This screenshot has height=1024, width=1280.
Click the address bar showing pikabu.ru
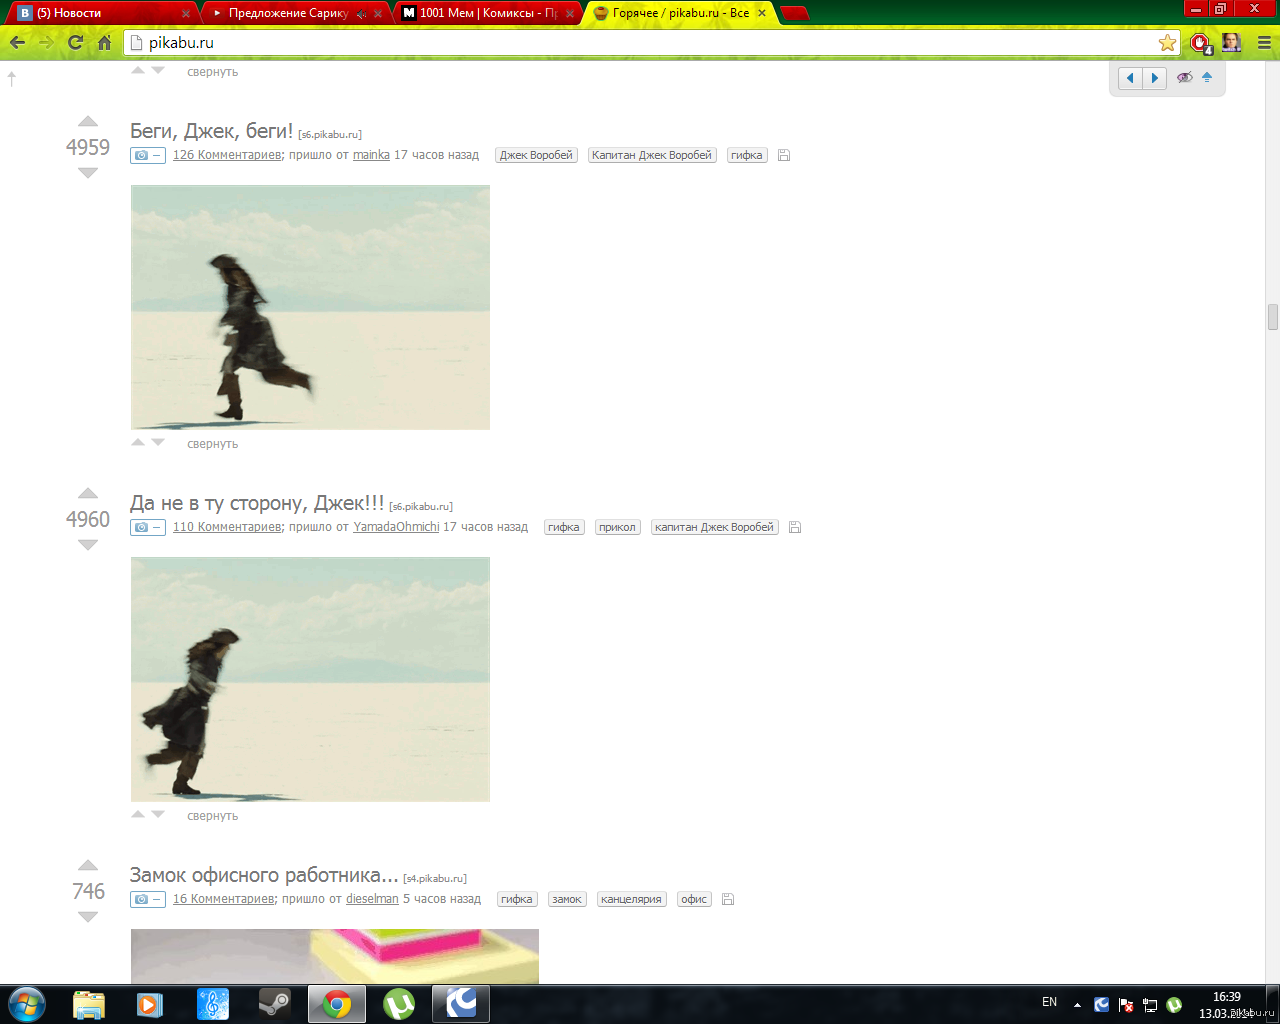pyautogui.click(x=640, y=43)
